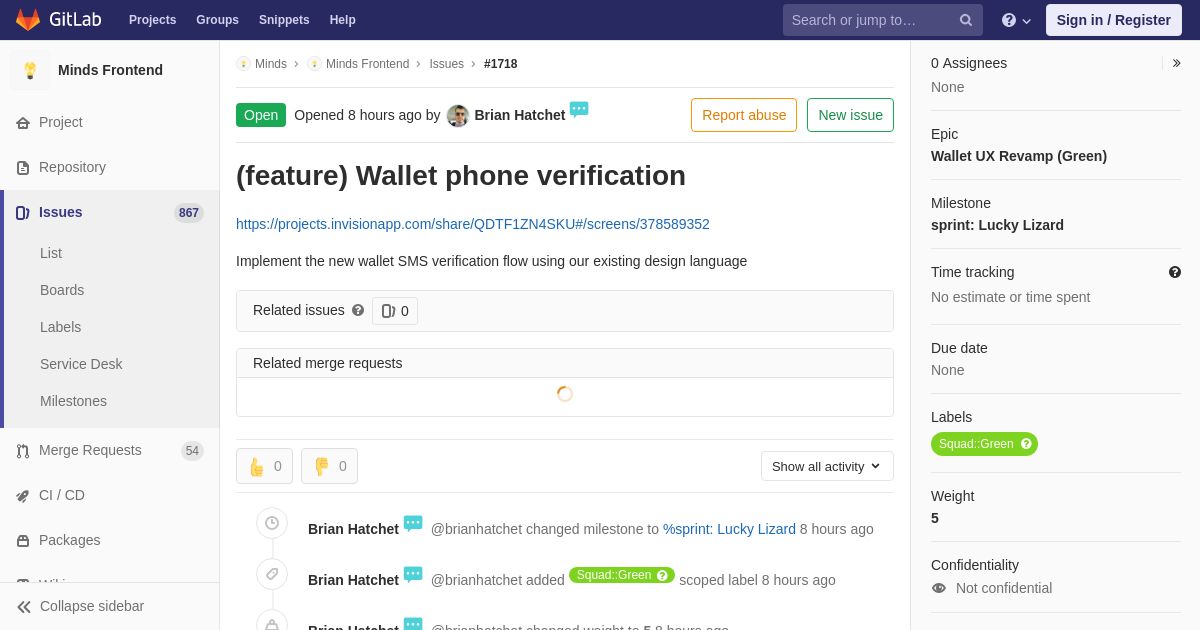Click the Merge Requests count badge 54
Screen dimensions: 1200x630
(x=192, y=451)
